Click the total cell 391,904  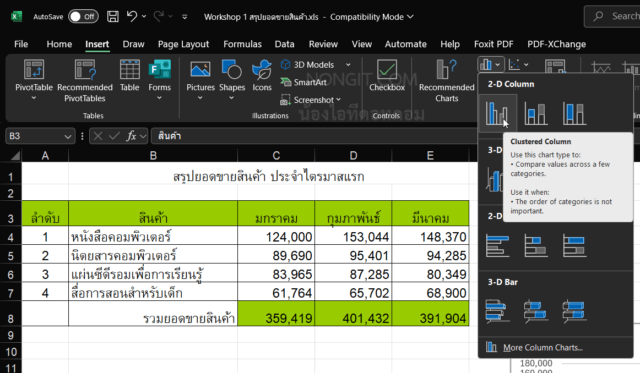pos(430,313)
